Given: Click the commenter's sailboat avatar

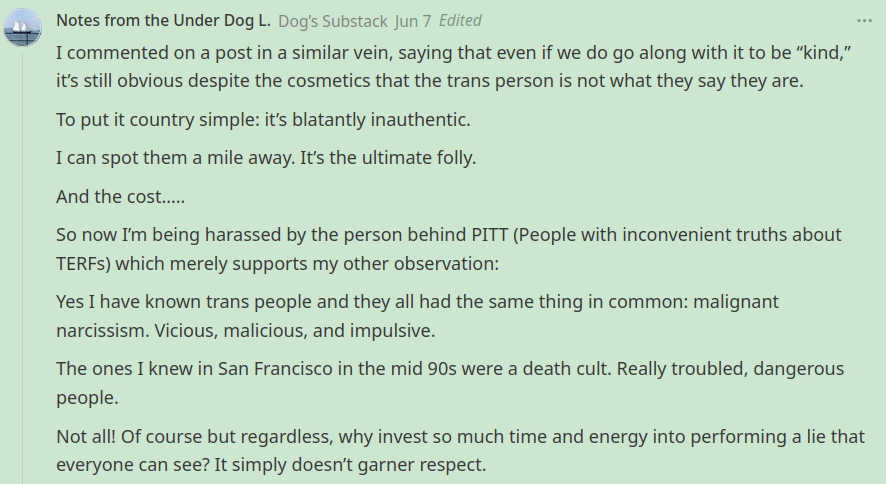Looking at the screenshot, I should [23, 27].
